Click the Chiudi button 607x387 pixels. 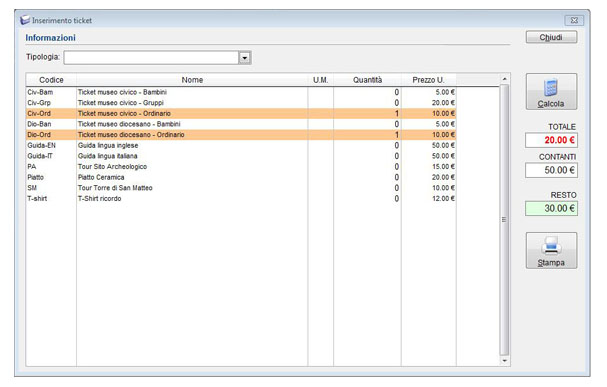click(x=551, y=37)
